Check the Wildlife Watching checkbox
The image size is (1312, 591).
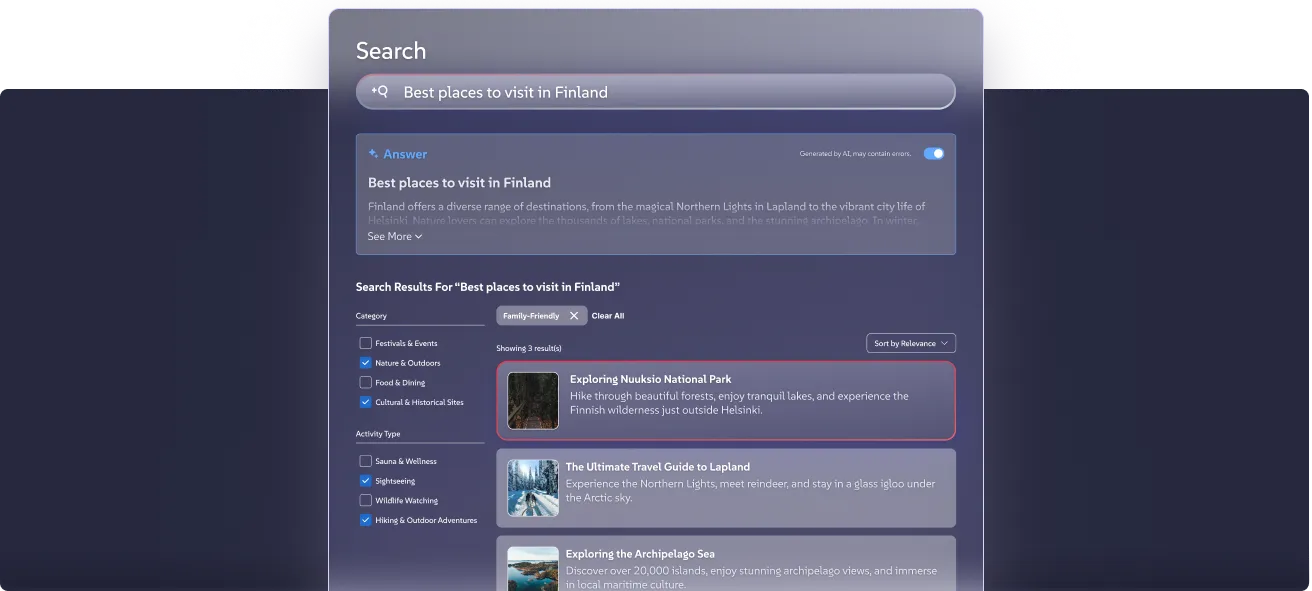pos(366,500)
